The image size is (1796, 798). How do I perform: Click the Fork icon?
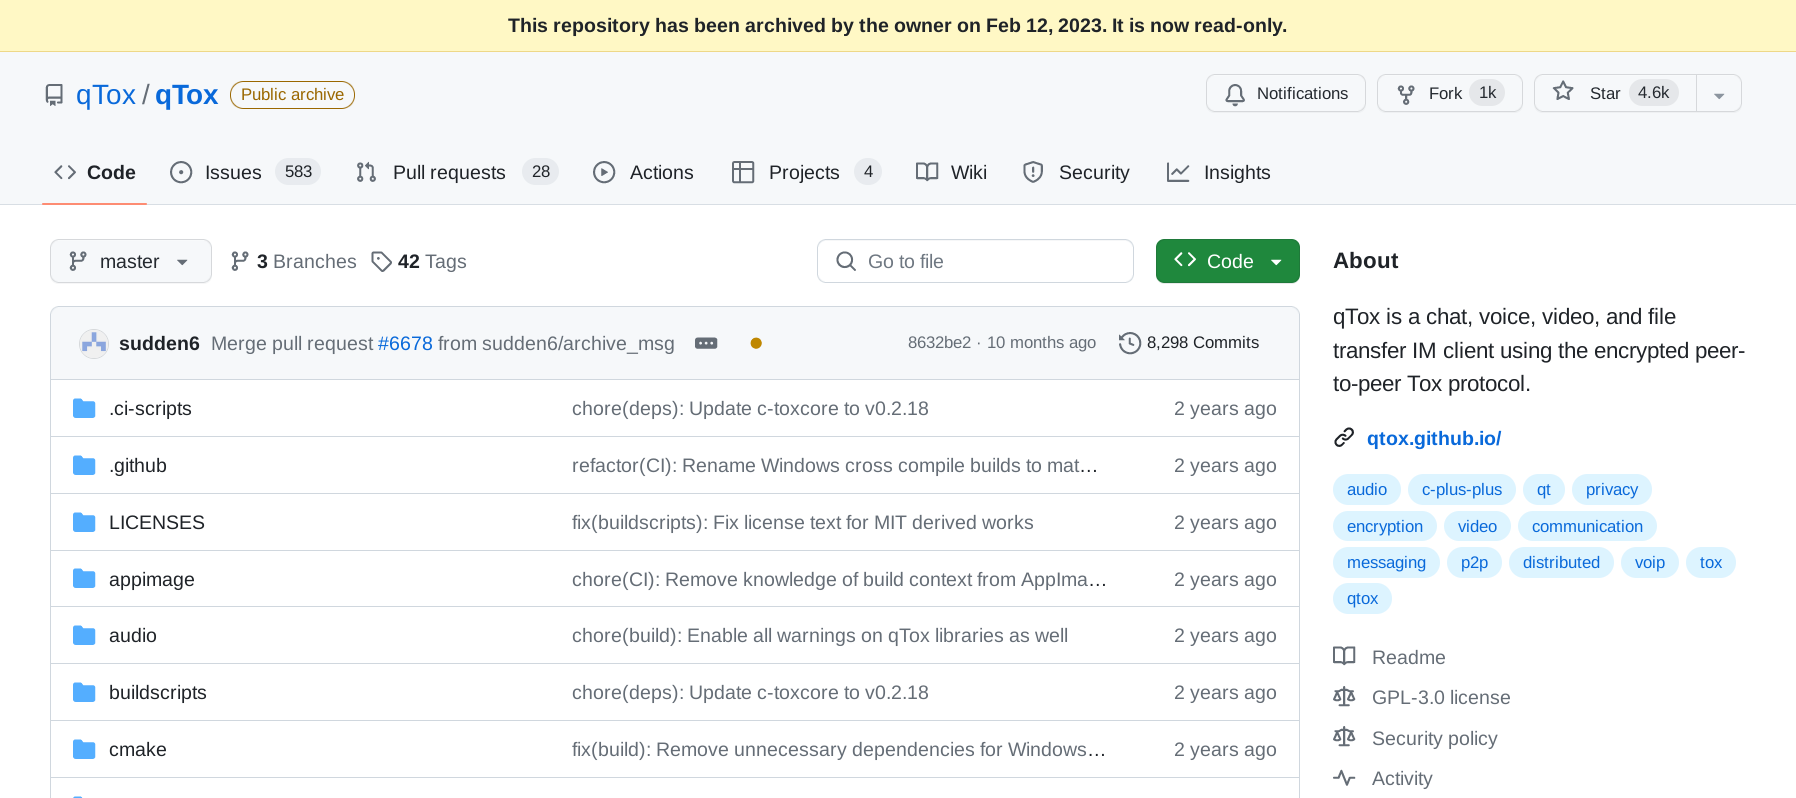pos(1406,94)
